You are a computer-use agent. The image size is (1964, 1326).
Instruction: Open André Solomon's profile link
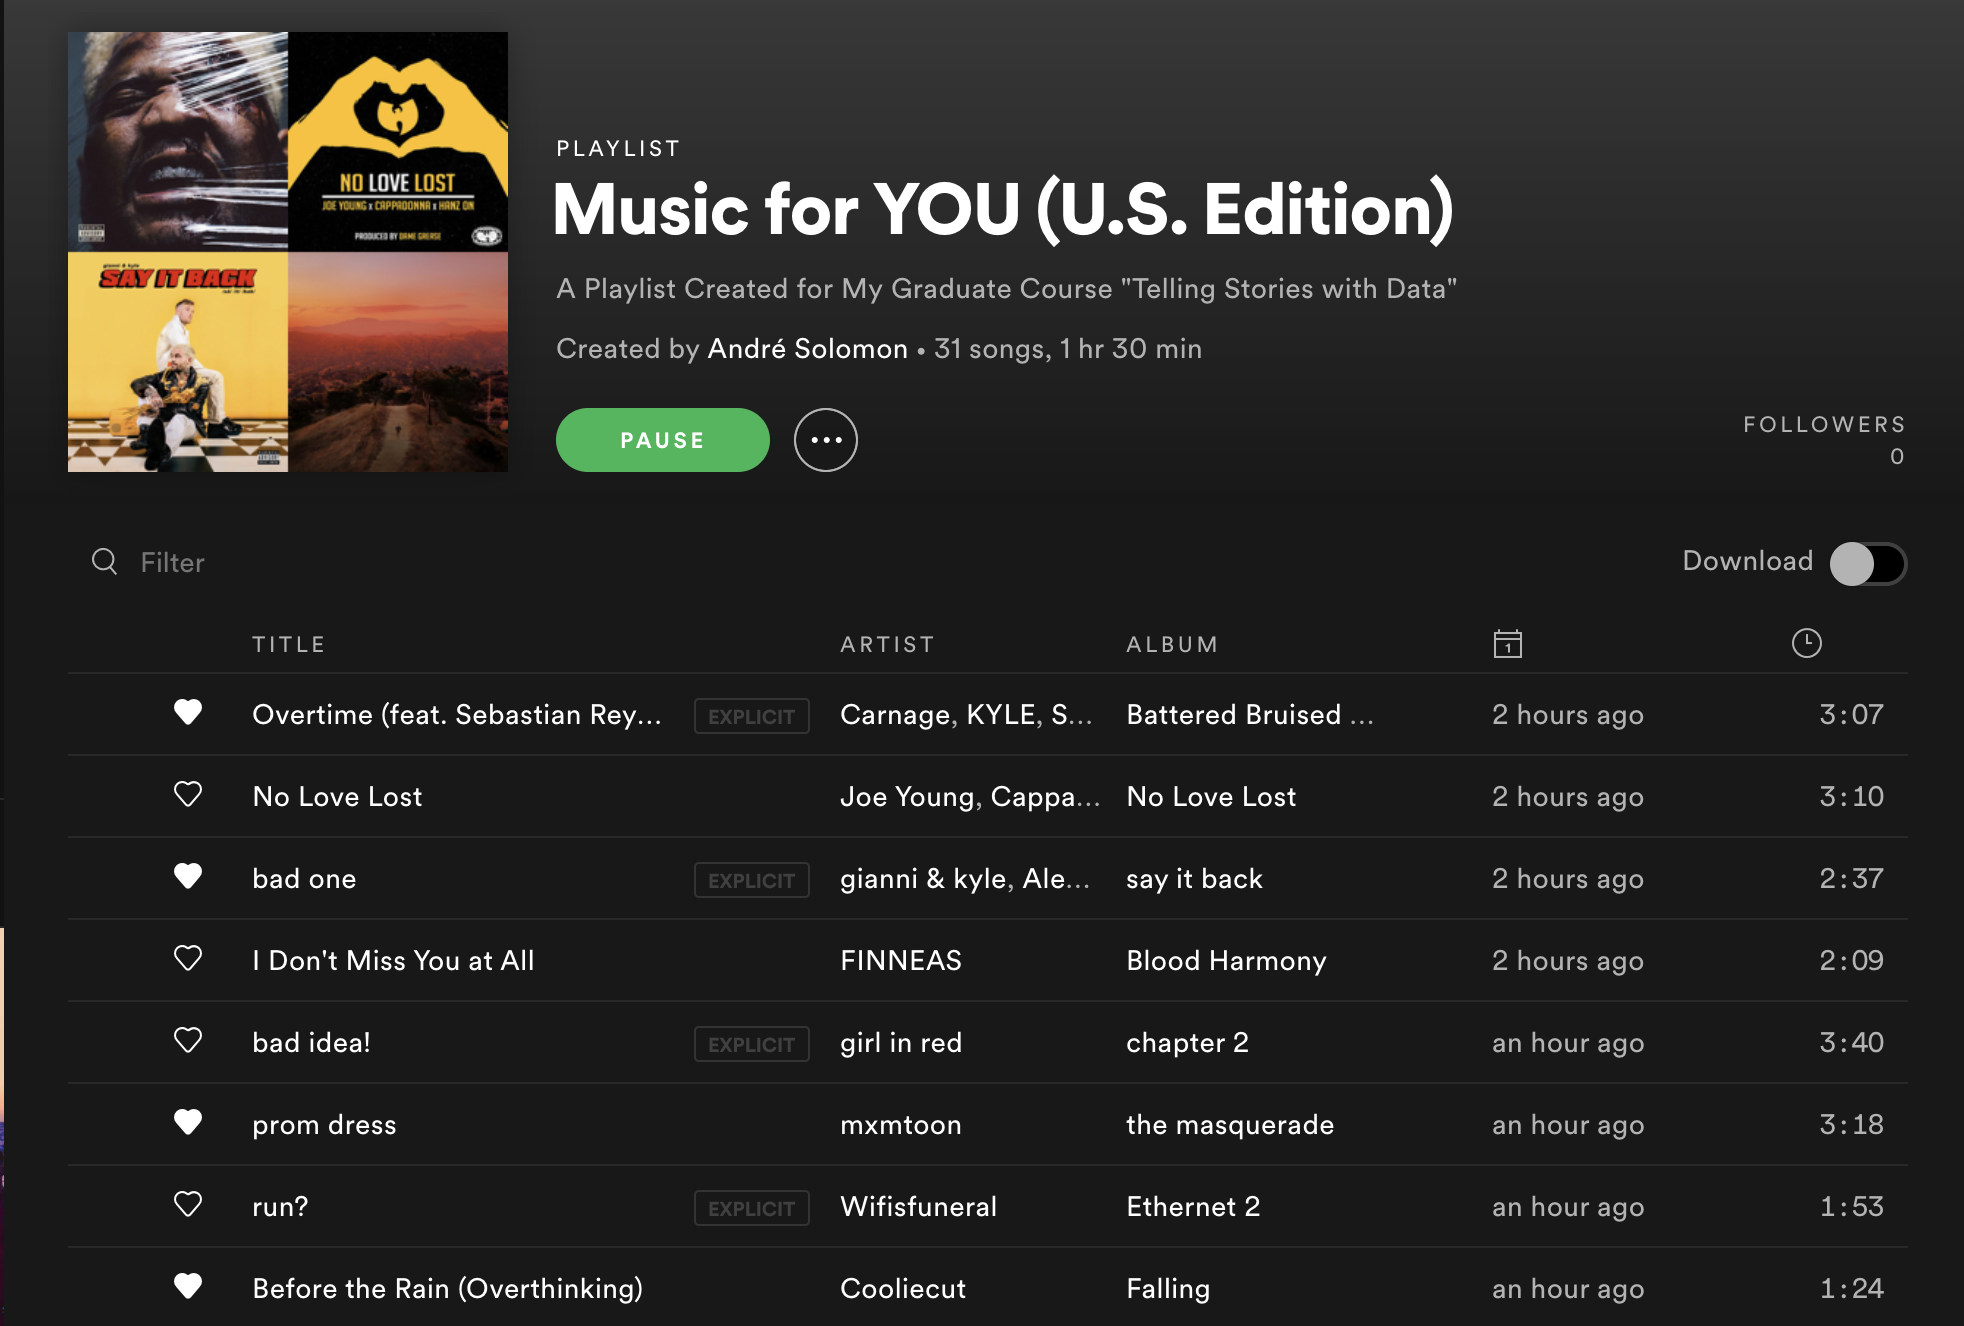(807, 348)
